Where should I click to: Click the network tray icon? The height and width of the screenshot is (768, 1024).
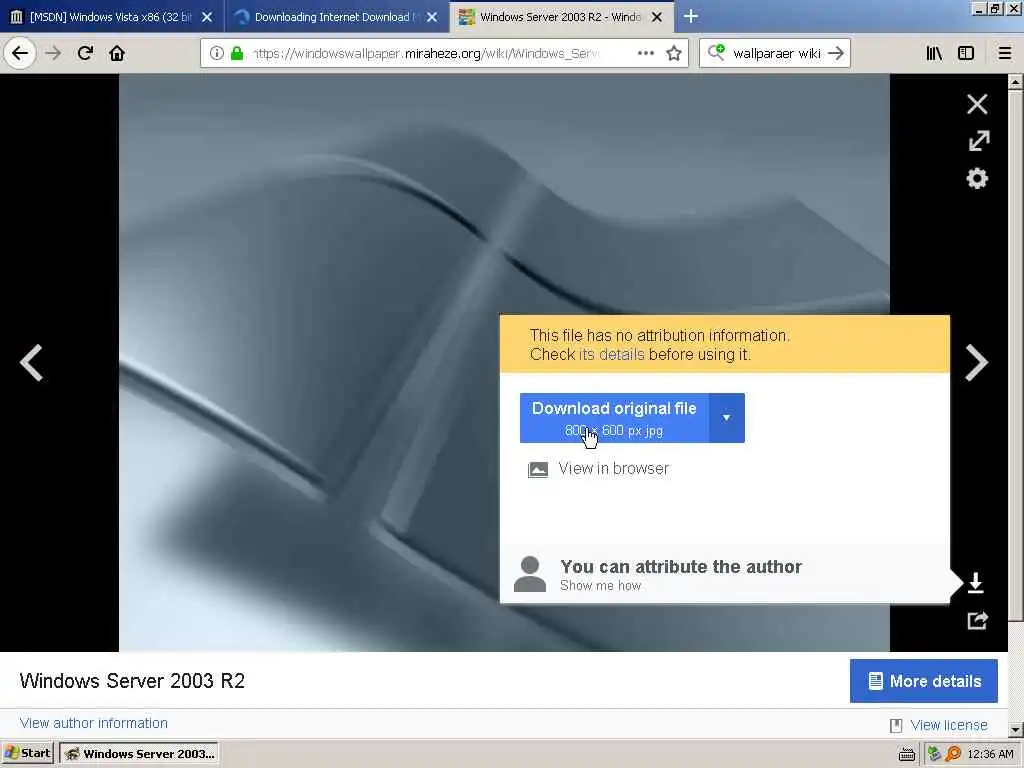(934, 754)
